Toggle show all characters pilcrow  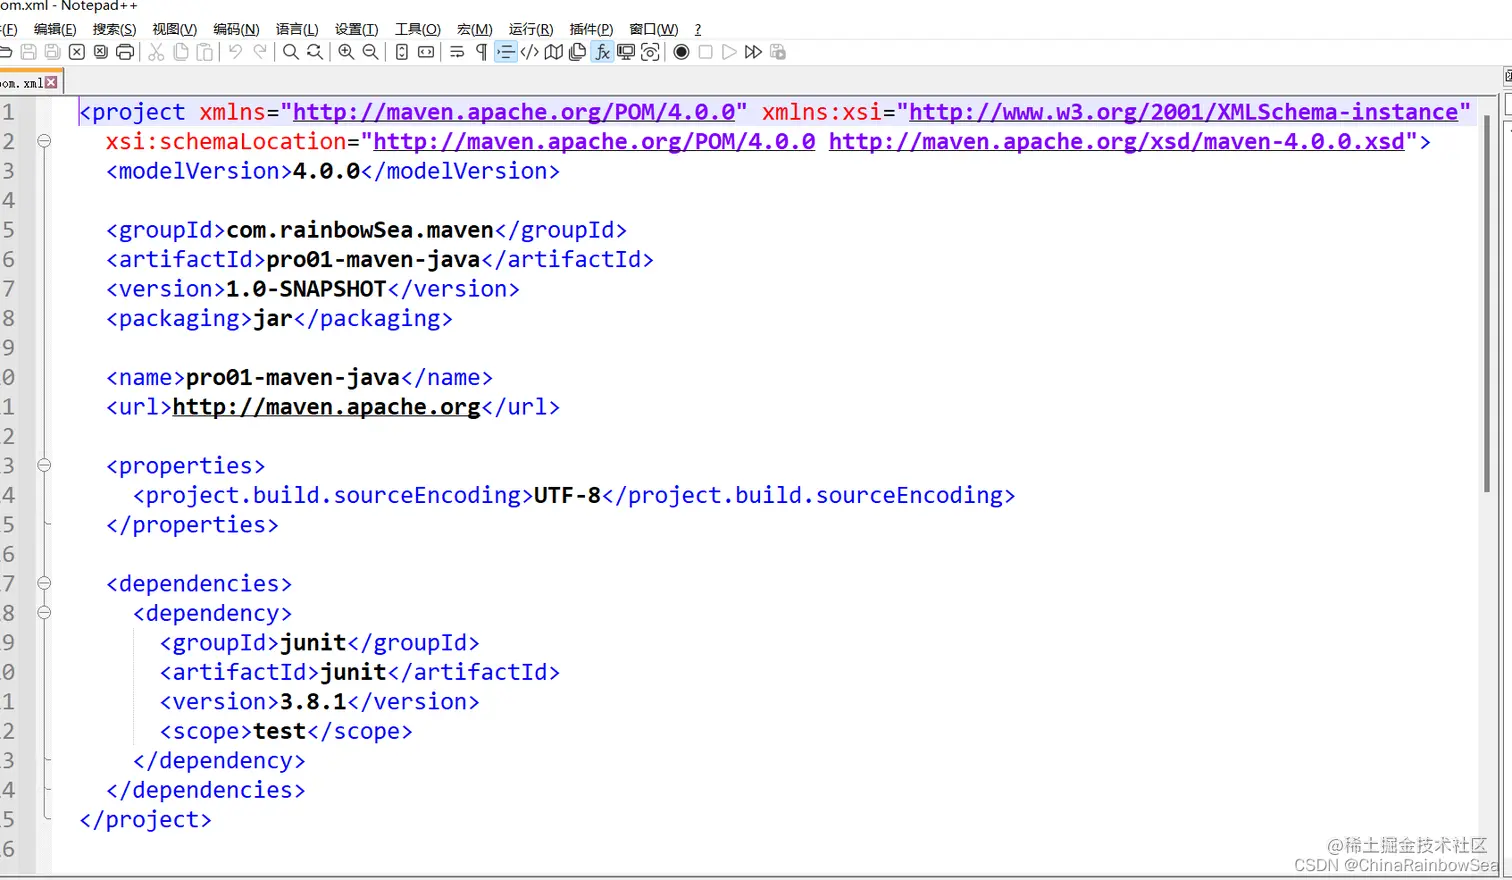pos(481,52)
